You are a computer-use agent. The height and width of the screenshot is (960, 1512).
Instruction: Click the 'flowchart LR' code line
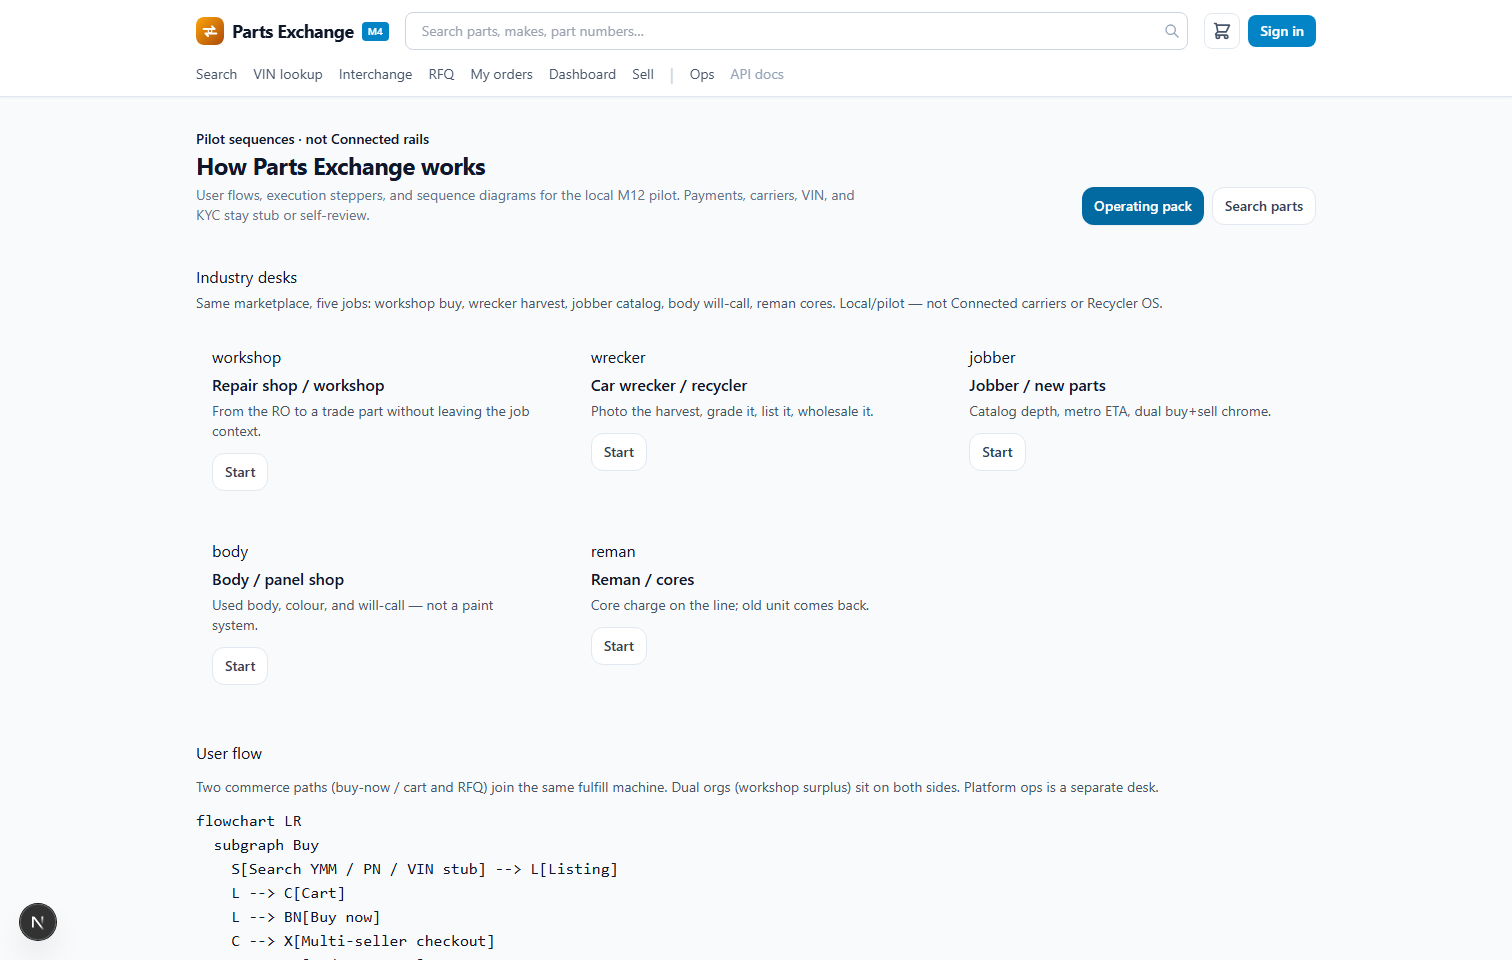pos(249,821)
